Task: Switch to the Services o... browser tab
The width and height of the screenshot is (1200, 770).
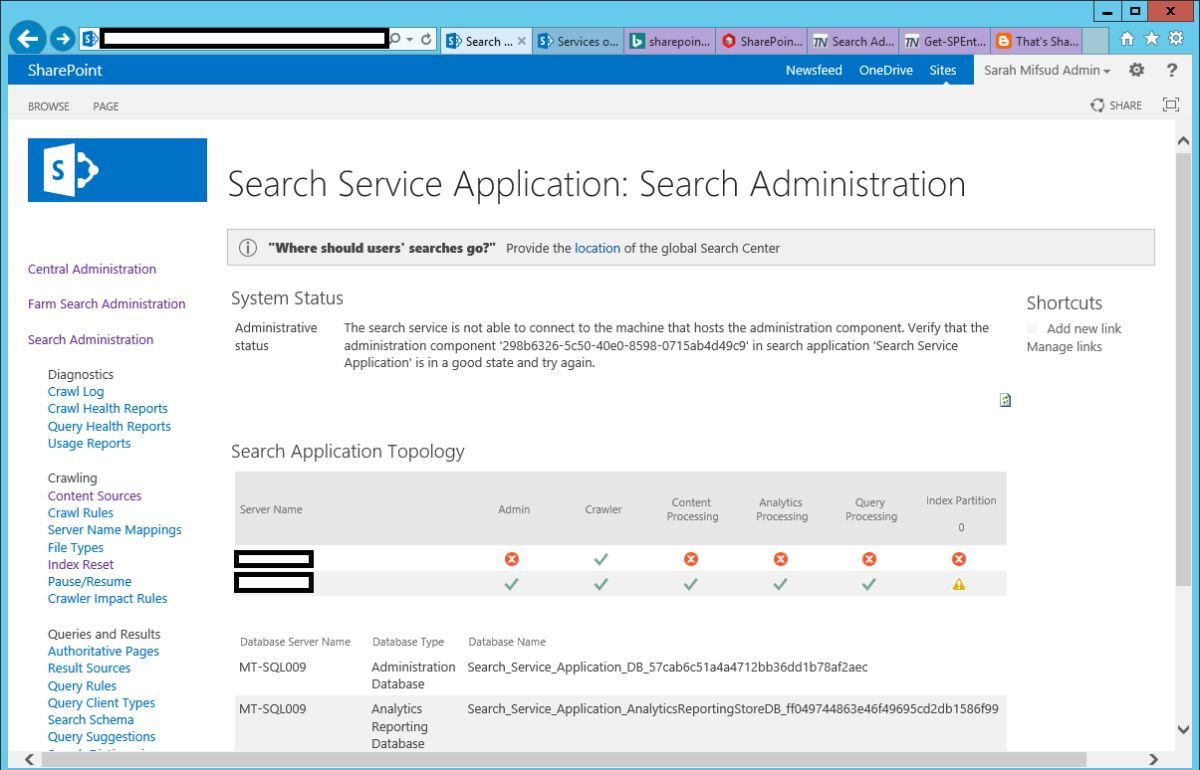Action: point(578,41)
